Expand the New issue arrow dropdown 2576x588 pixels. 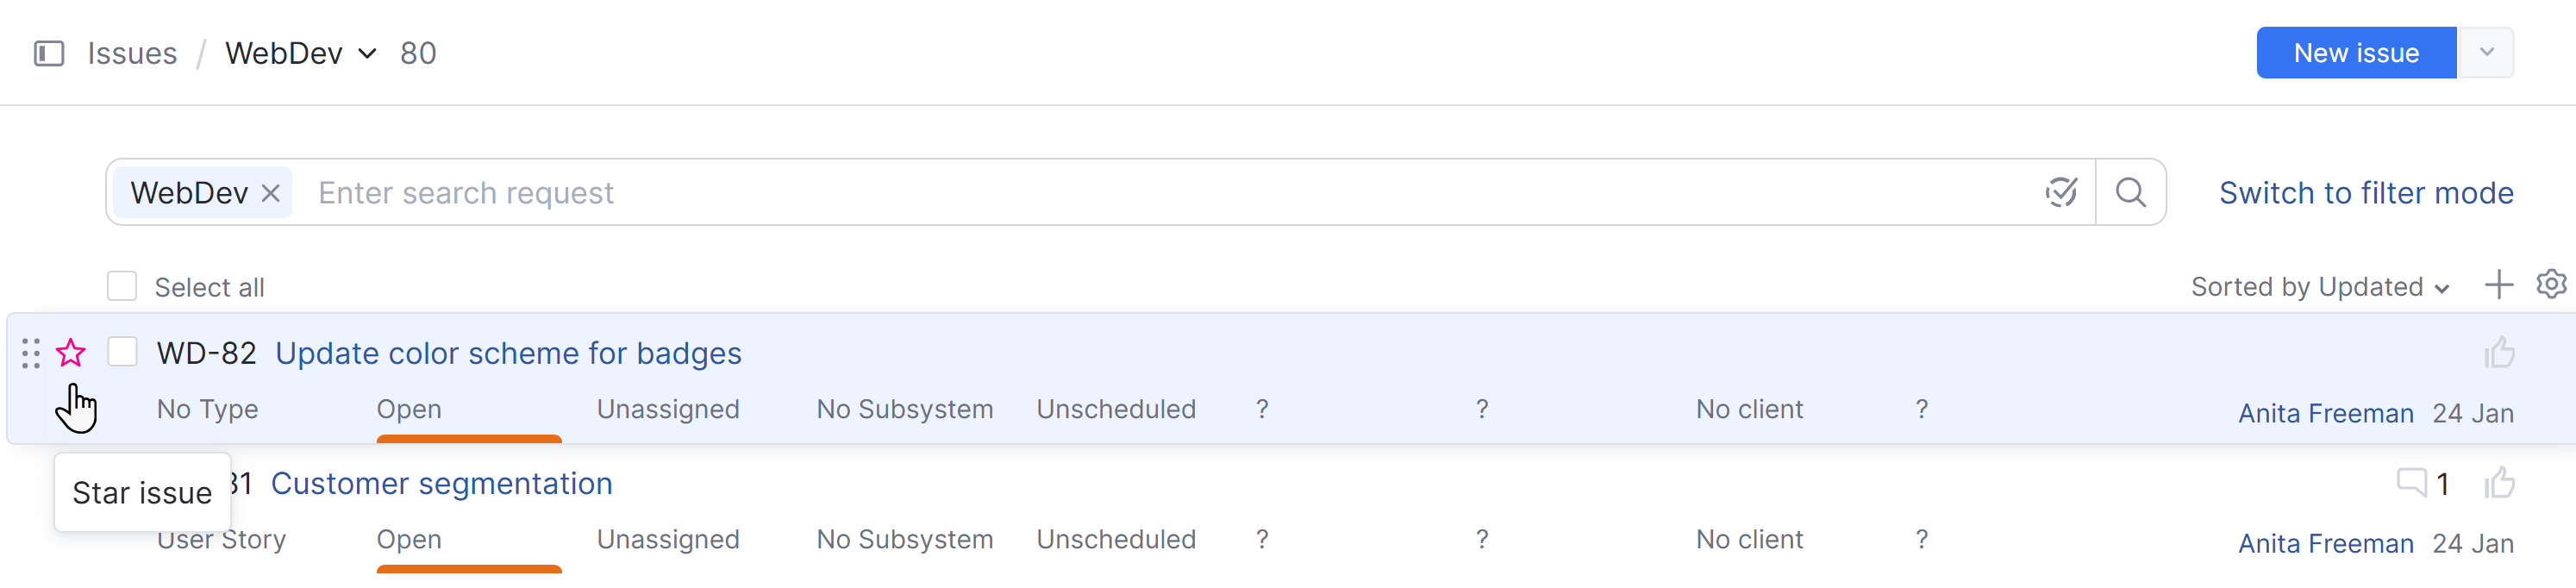tap(2486, 53)
